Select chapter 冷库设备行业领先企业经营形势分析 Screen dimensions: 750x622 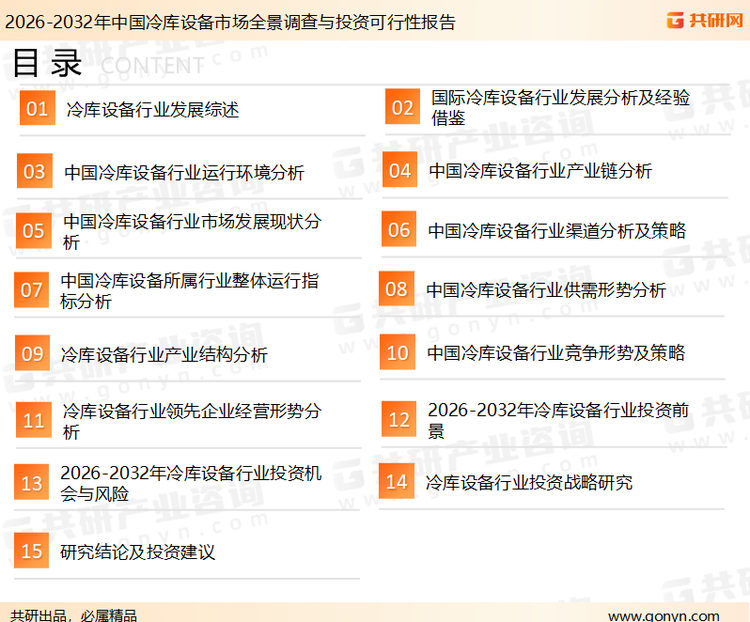tap(192, 421)
